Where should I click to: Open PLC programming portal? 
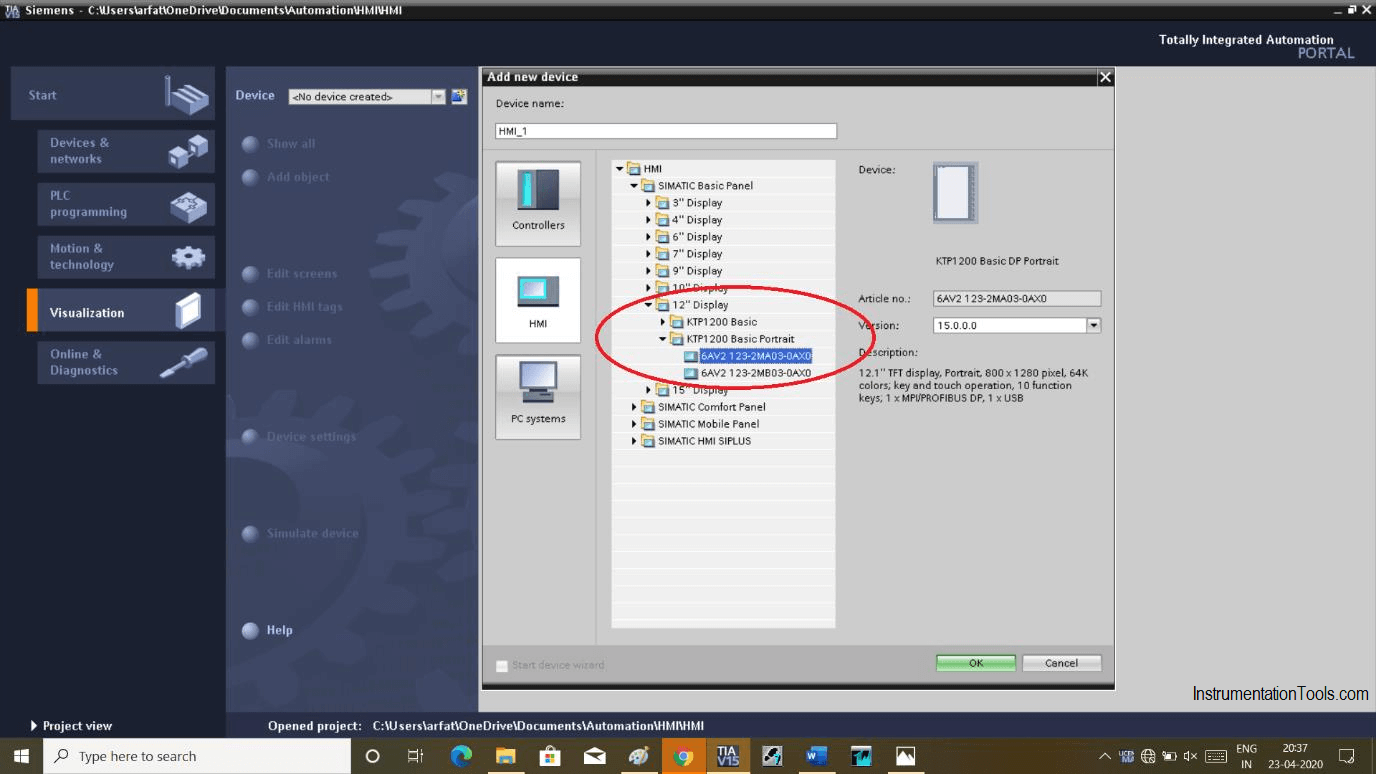pyautogui.click(x=126, y=204)
